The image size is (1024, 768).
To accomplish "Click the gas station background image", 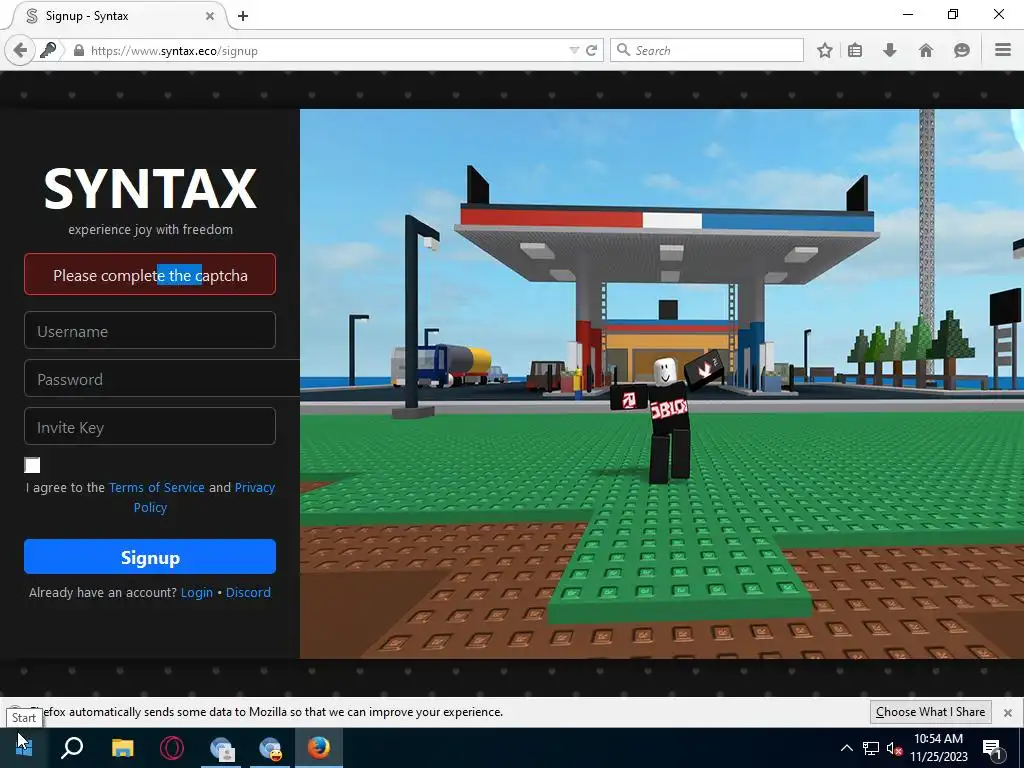I will pyautogui.click(x=662, y=383).
